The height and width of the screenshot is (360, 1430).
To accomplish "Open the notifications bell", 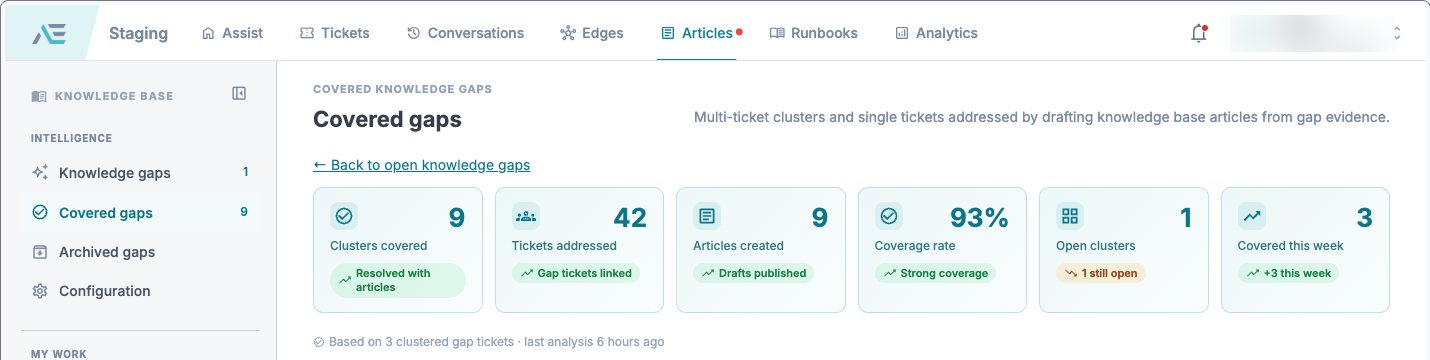I will coord(1198,33).
